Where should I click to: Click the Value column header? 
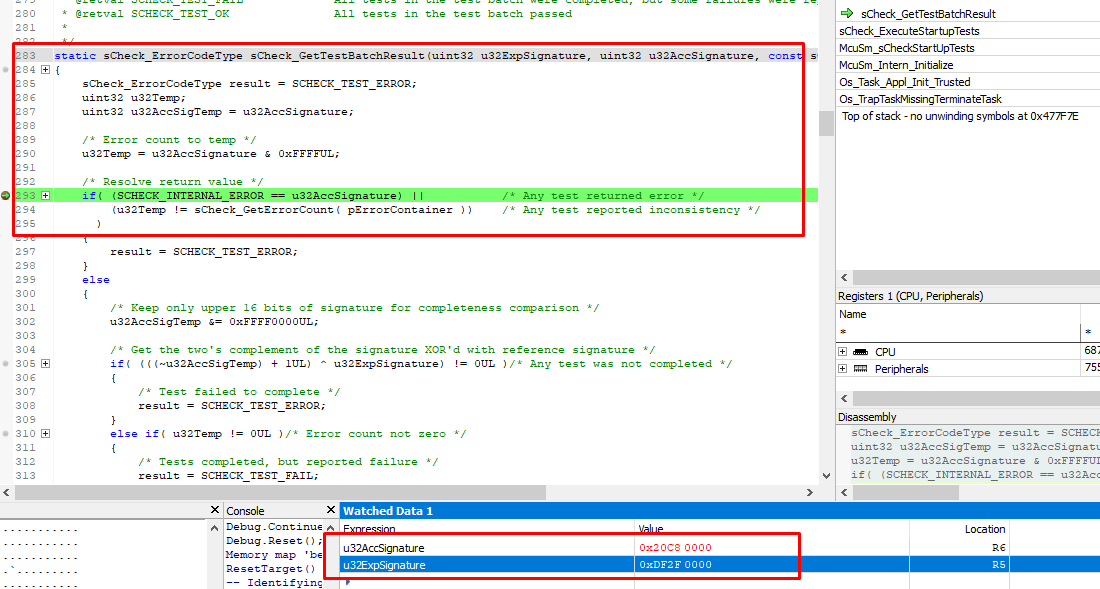pyautogui.click(x=651, y=529)
